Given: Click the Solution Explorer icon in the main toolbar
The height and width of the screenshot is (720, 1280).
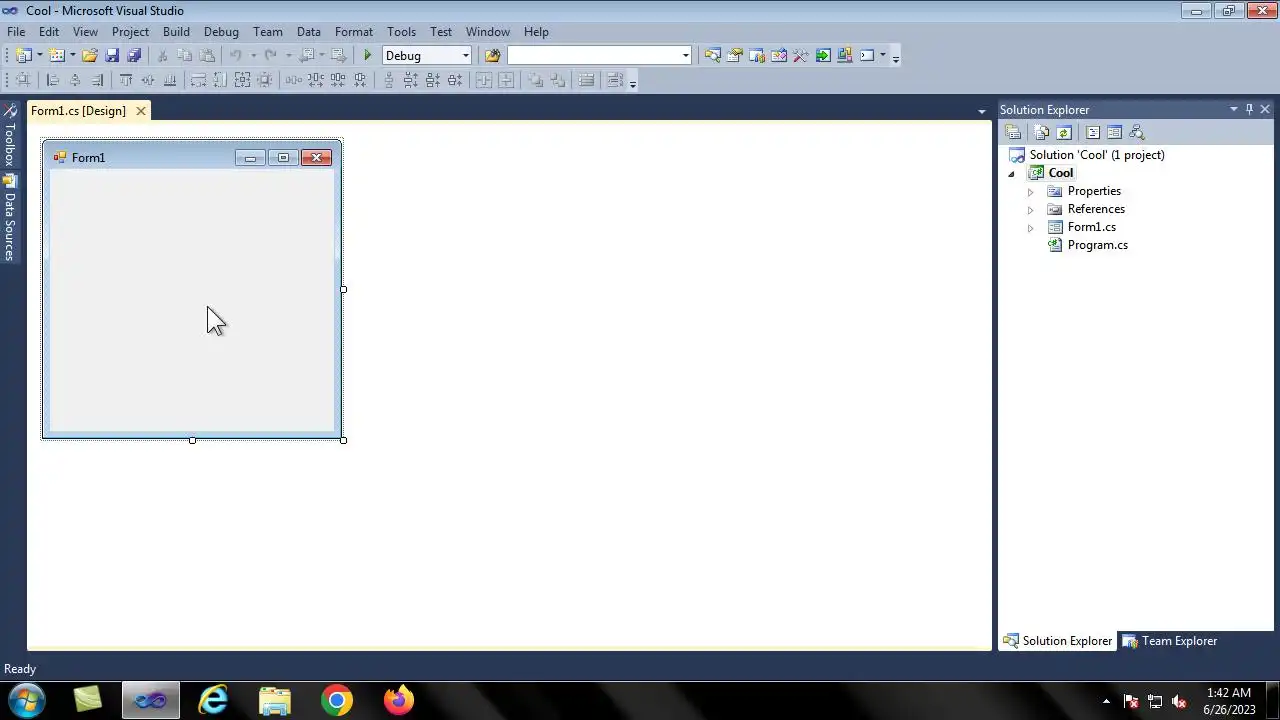Looking at the screenshot, I should pos(713,56).
